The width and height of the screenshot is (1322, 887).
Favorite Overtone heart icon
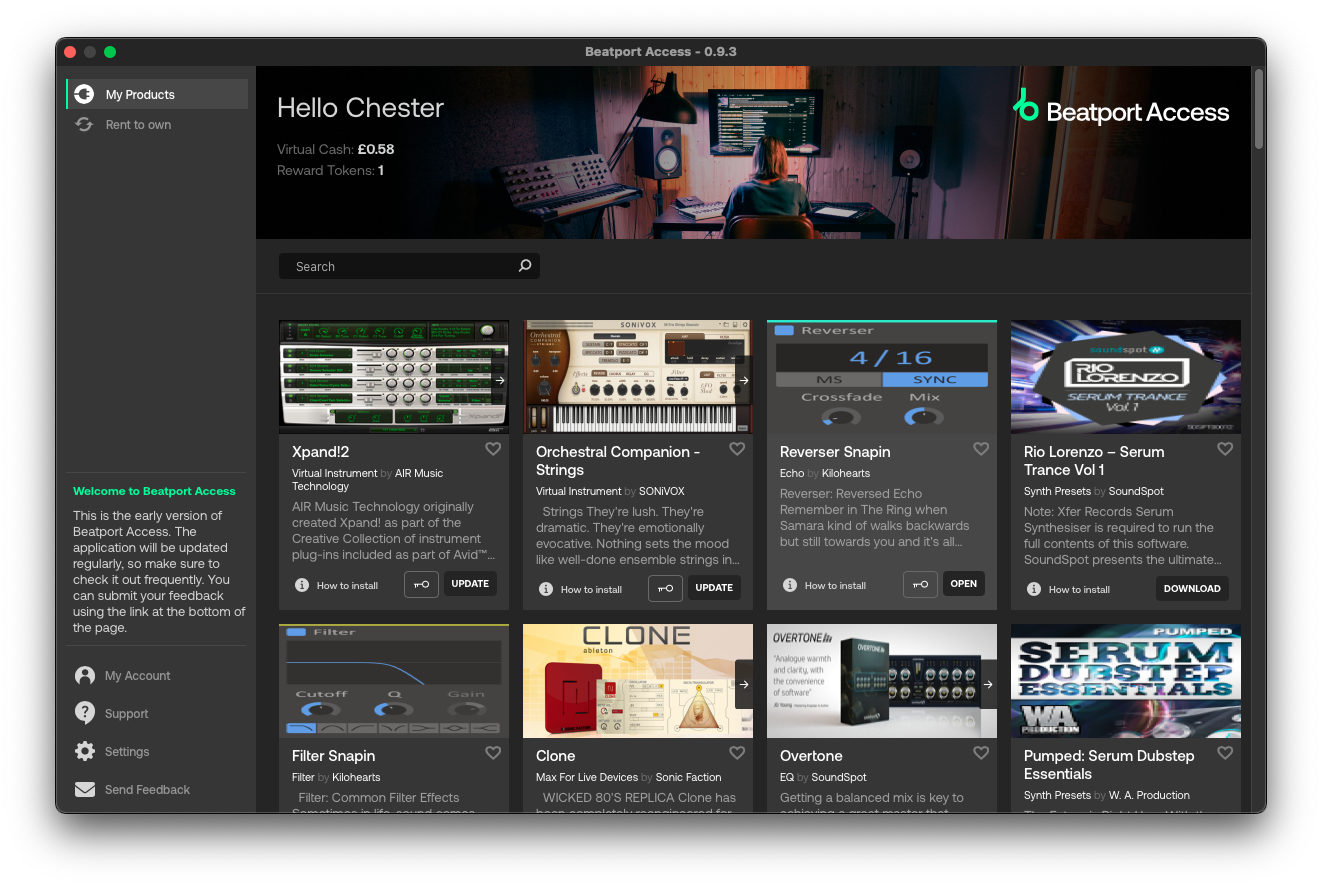click(x=981, y=753)
